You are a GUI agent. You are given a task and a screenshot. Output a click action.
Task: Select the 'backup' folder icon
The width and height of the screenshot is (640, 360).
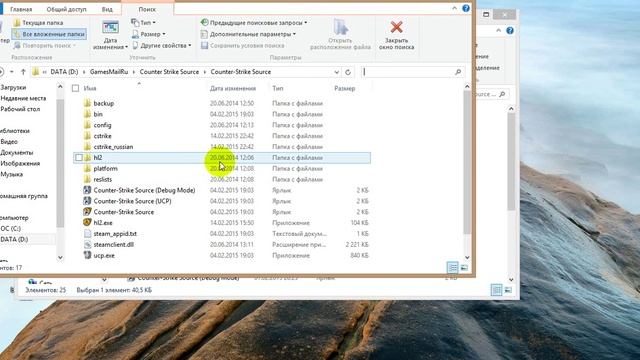tap(87, 103)
